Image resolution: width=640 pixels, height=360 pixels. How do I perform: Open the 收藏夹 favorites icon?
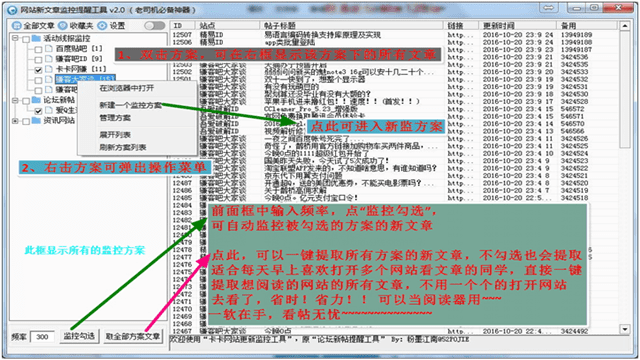click(62, 26)
